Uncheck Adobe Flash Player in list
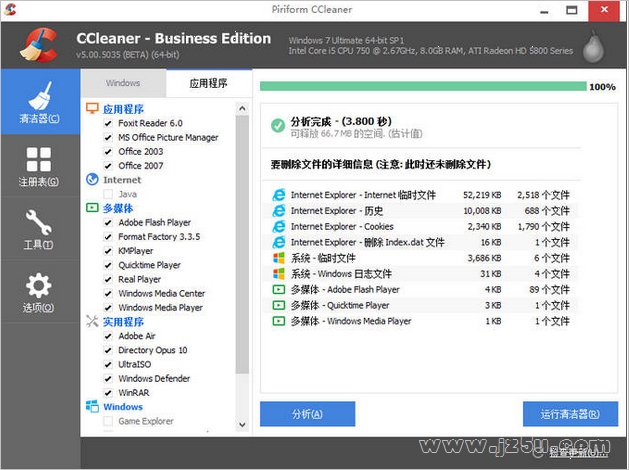The image size is (629, 470). tap(108, 223)
